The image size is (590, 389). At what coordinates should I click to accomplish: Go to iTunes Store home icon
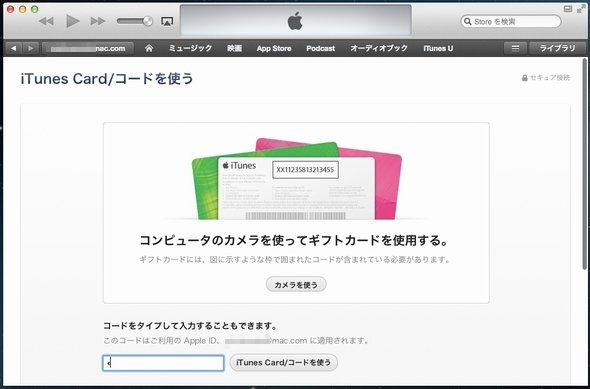pos(149,48)
